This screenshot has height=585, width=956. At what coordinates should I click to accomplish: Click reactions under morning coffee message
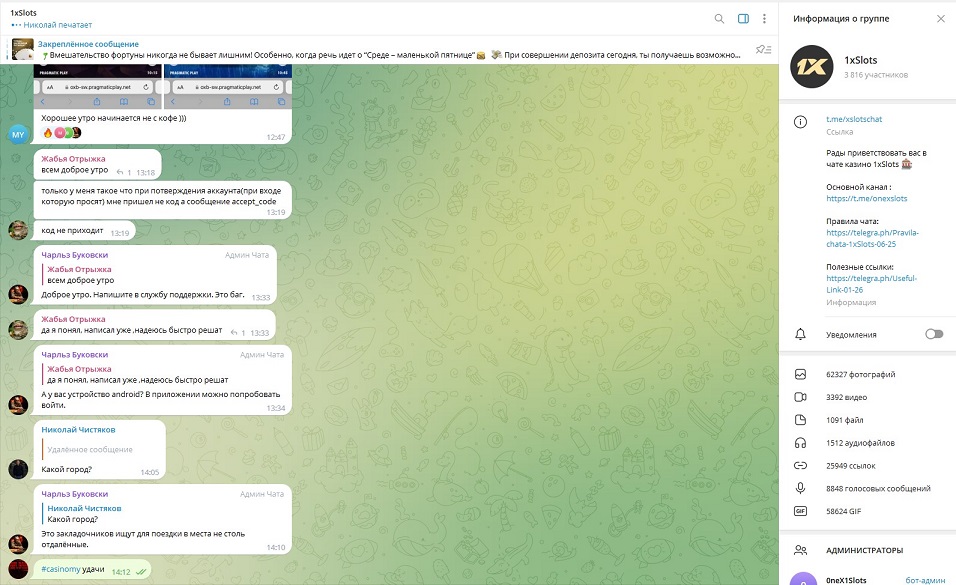(61, 132)
